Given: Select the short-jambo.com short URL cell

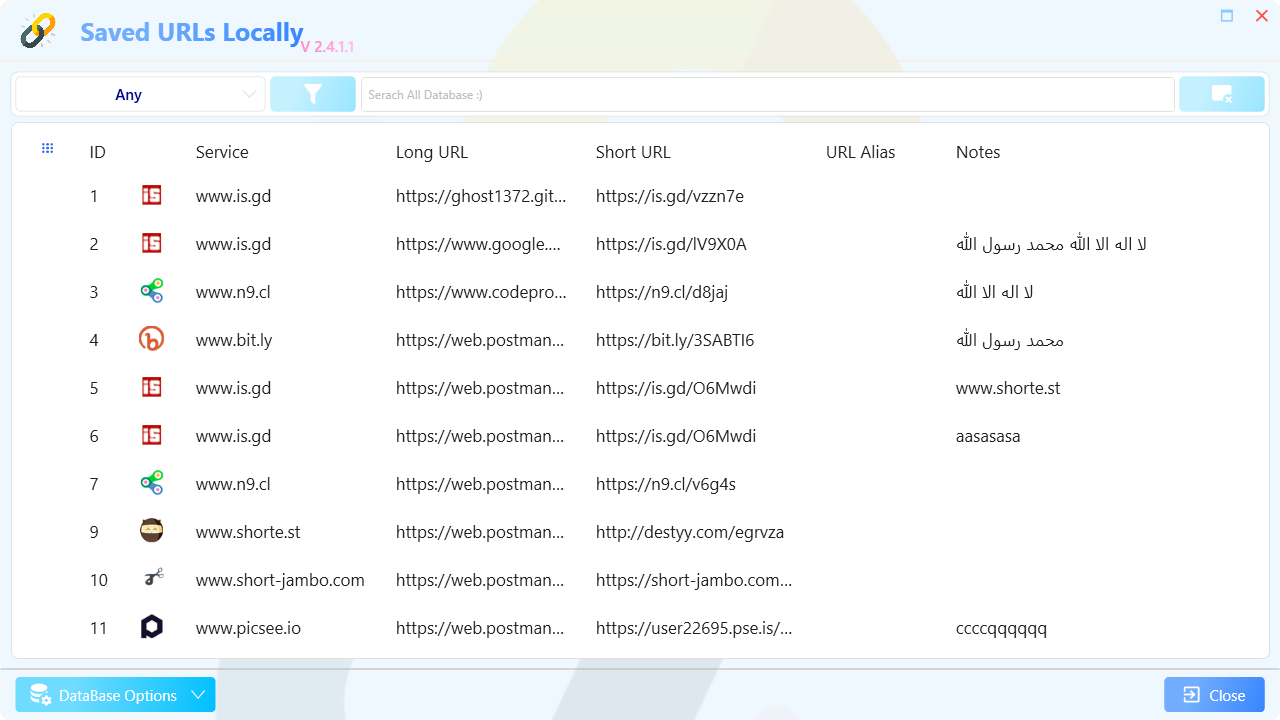Looking at the screenshot, I should [x=694, y=580].
